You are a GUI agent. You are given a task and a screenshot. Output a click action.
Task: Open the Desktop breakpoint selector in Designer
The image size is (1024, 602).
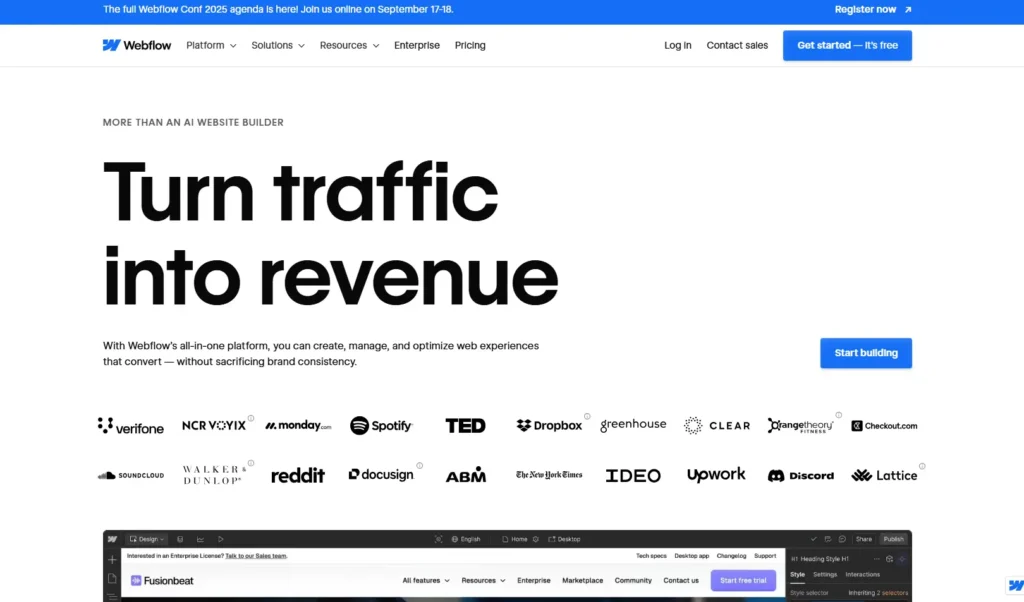click(x=564, y=539)
